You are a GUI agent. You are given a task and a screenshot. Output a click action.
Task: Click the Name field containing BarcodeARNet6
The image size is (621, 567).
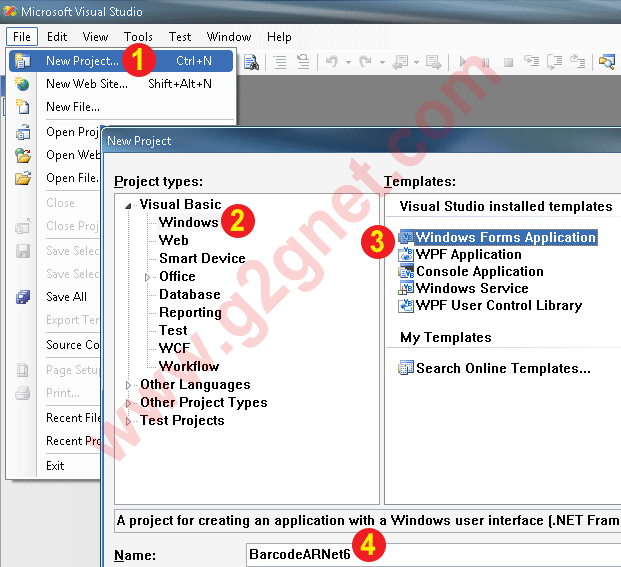point(433,555)
